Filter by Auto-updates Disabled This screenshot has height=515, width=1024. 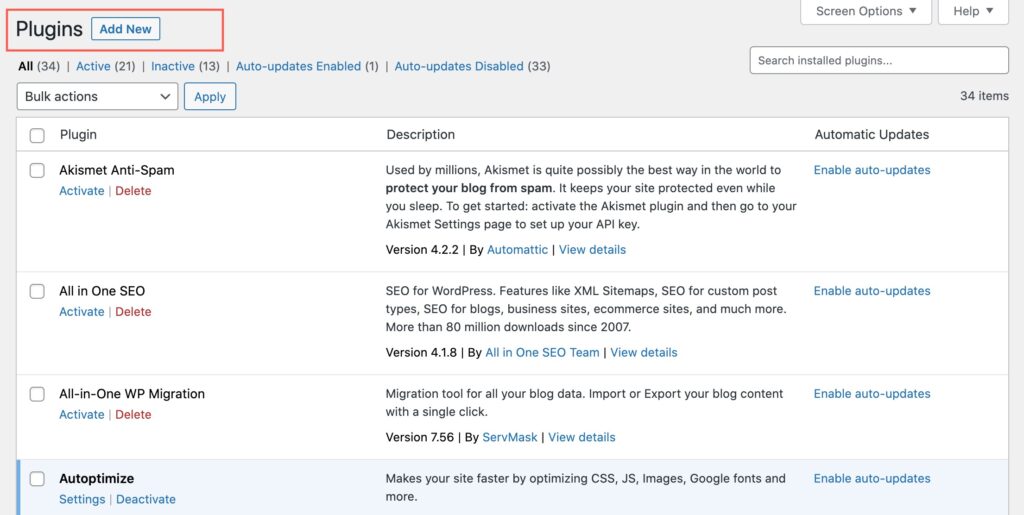[459, 66]
